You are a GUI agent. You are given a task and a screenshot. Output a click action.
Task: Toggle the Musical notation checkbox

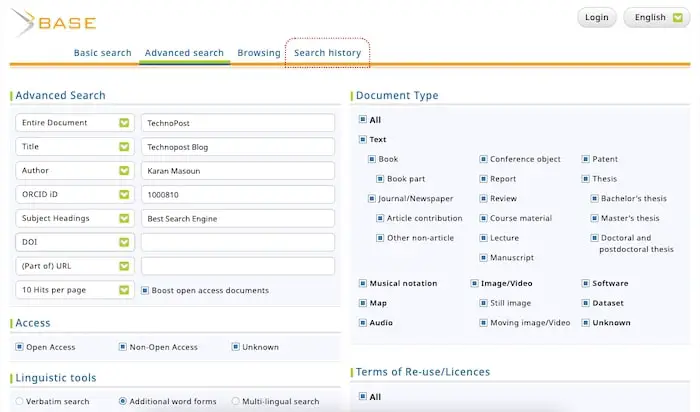click(x=362, y=283)
